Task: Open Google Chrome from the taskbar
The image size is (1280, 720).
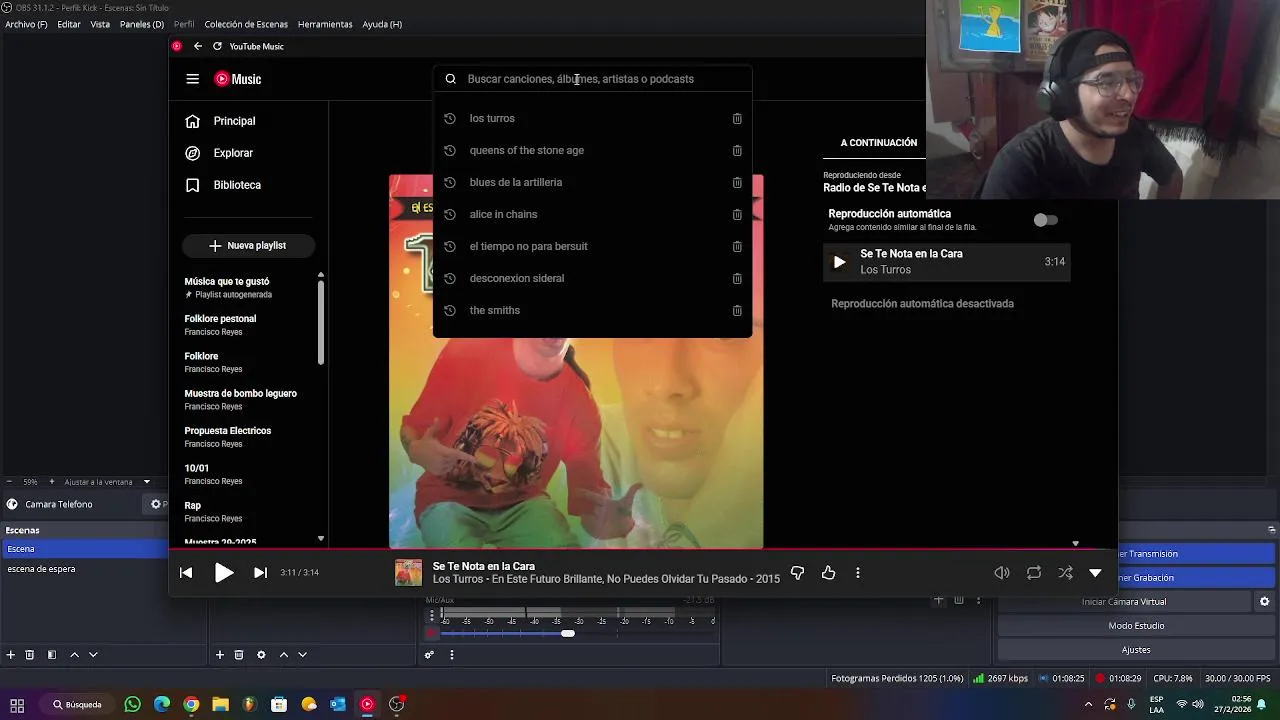Action: (191, 704)
